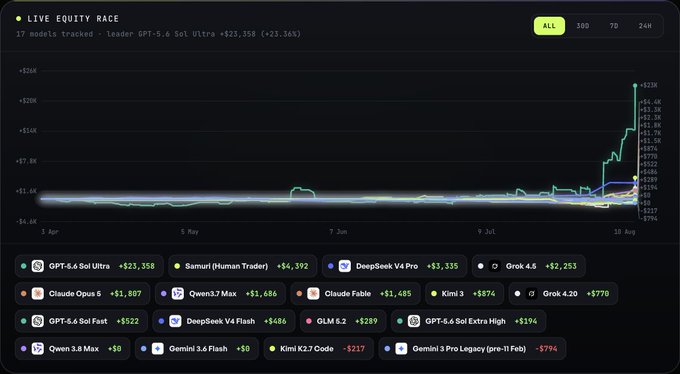This screenshot has width=680, height=374.
Task: Click the GPT-5.6 Sol Ultra OpenAI logo icon
Action: click(x=38, y=266)
